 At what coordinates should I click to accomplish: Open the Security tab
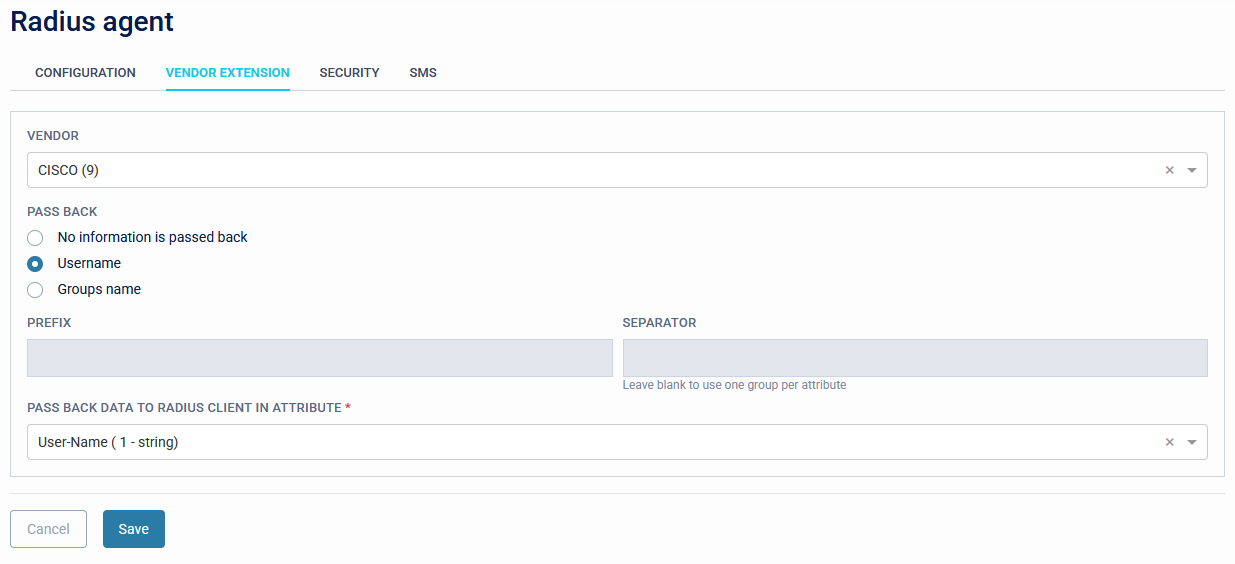pos(349,73)
